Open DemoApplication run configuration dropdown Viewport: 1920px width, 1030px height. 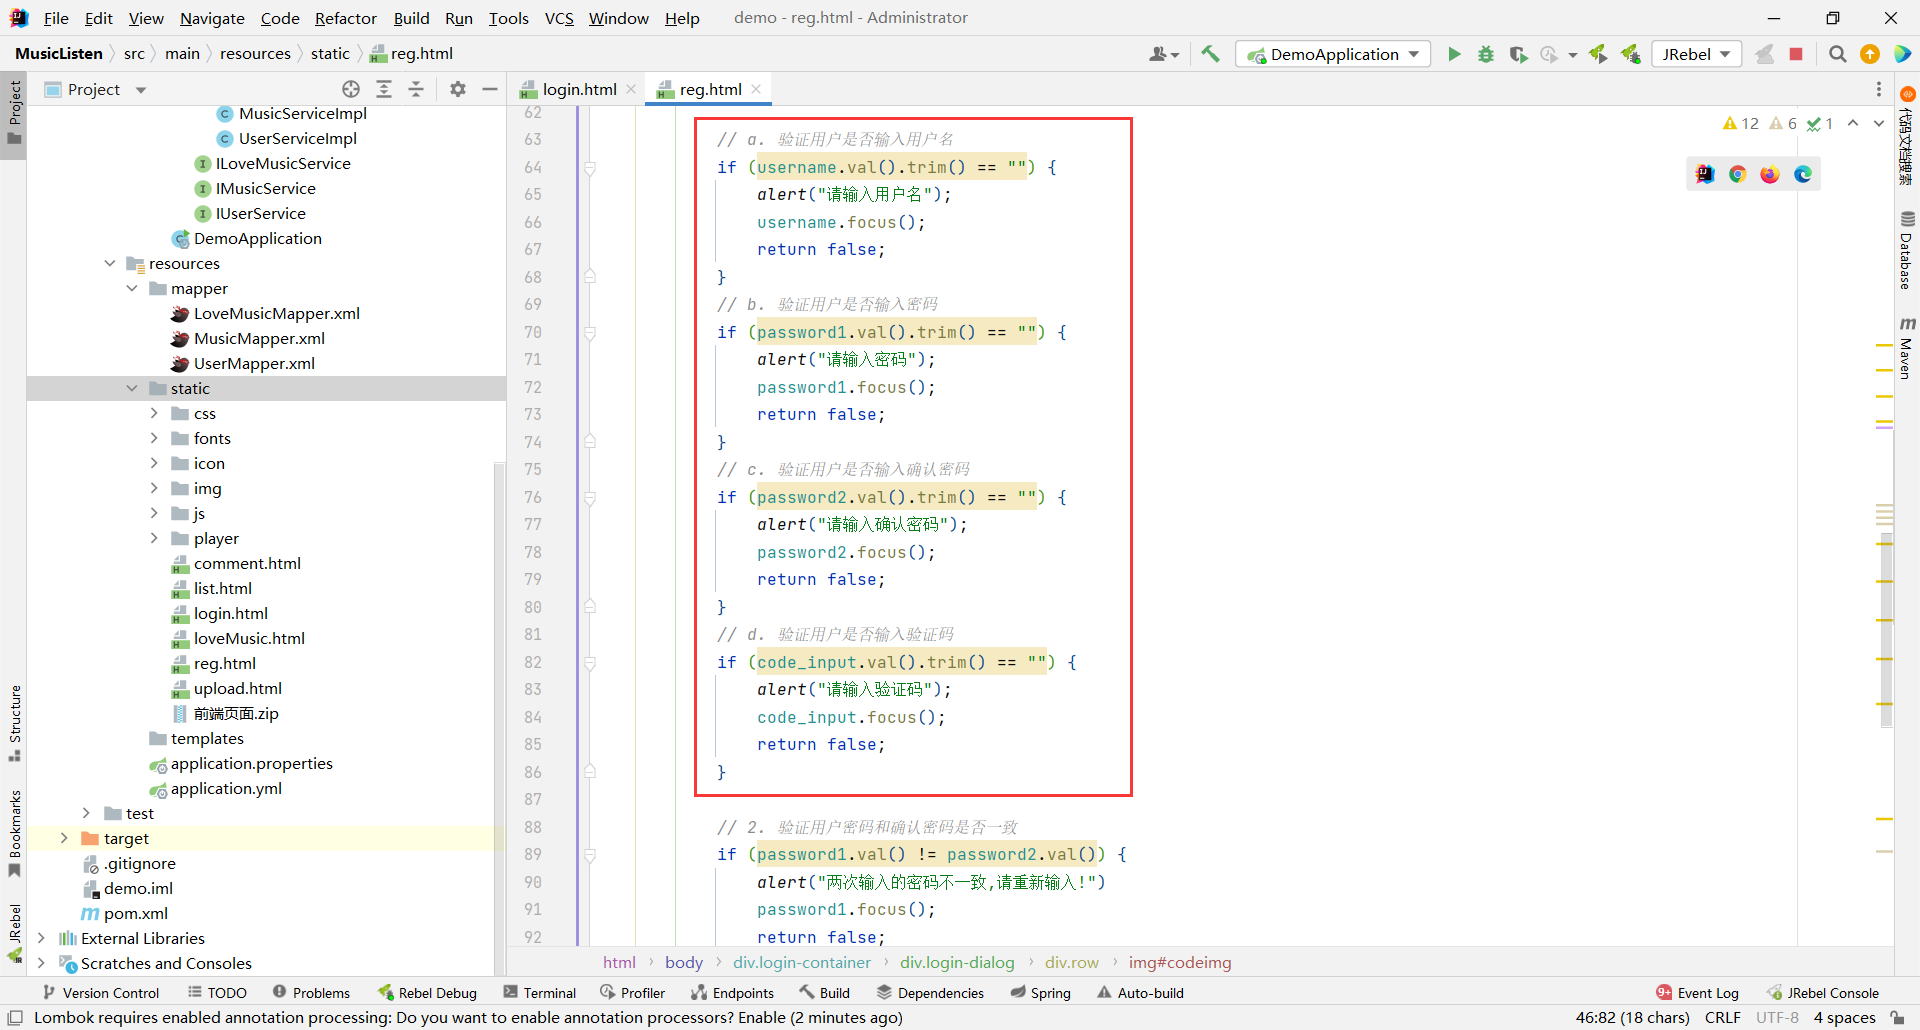click(1333, 54)
